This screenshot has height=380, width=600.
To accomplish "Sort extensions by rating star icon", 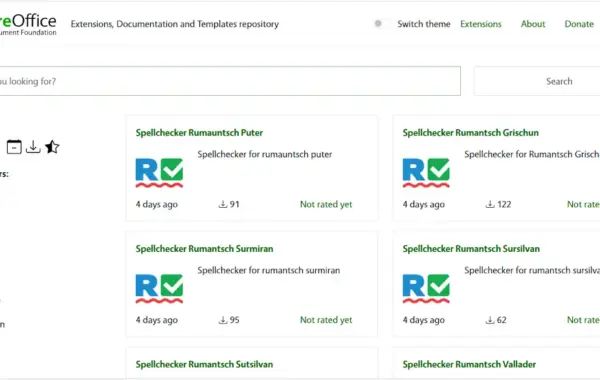I will 52,147.
